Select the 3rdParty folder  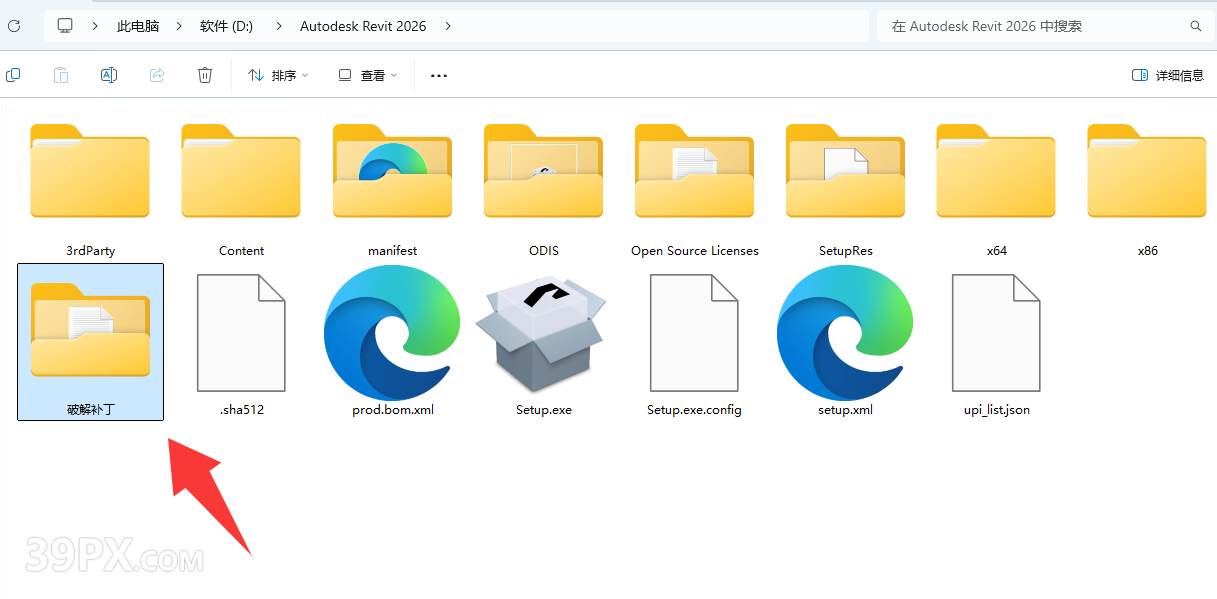[90, 190]
